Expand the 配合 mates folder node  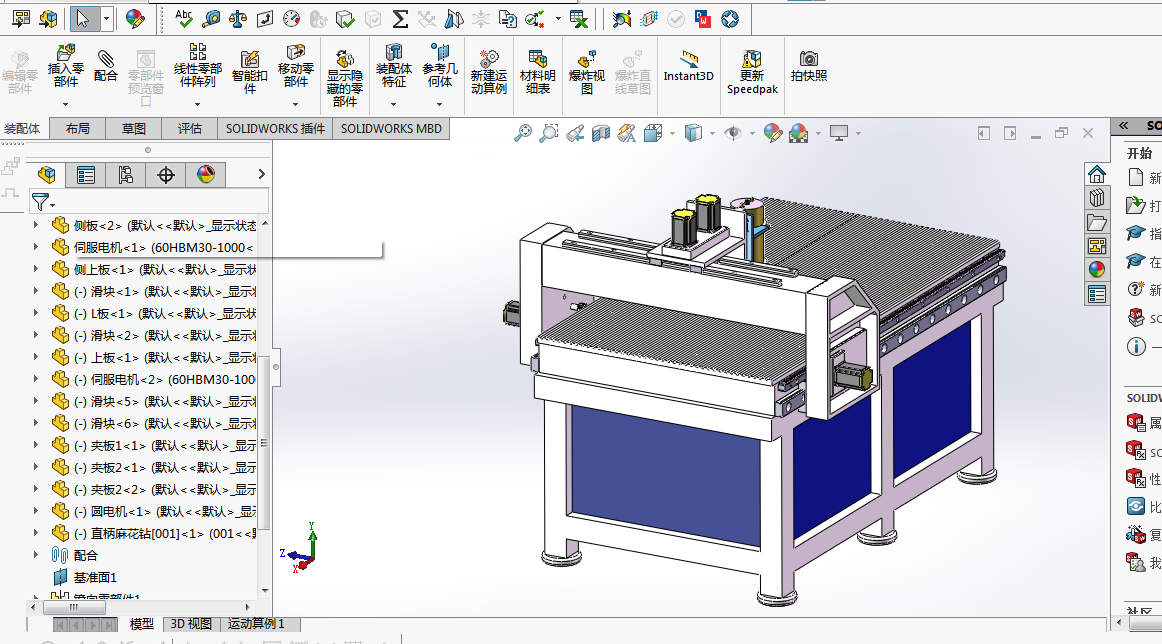36,554
